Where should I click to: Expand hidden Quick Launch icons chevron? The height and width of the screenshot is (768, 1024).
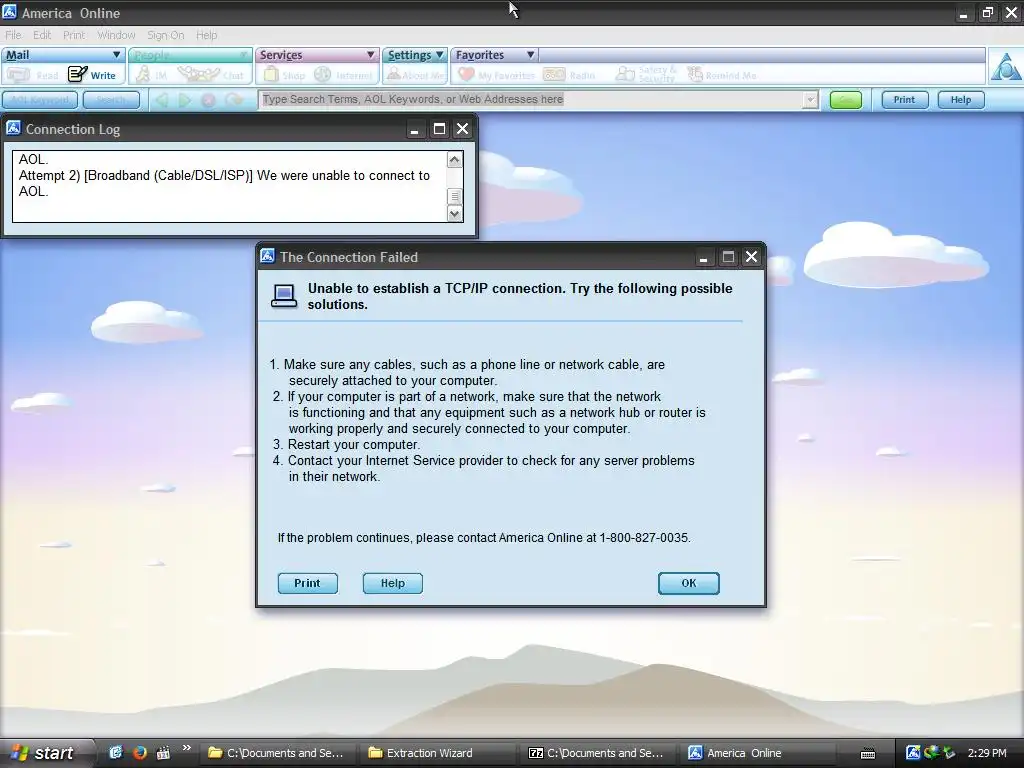tap(187, 748)
